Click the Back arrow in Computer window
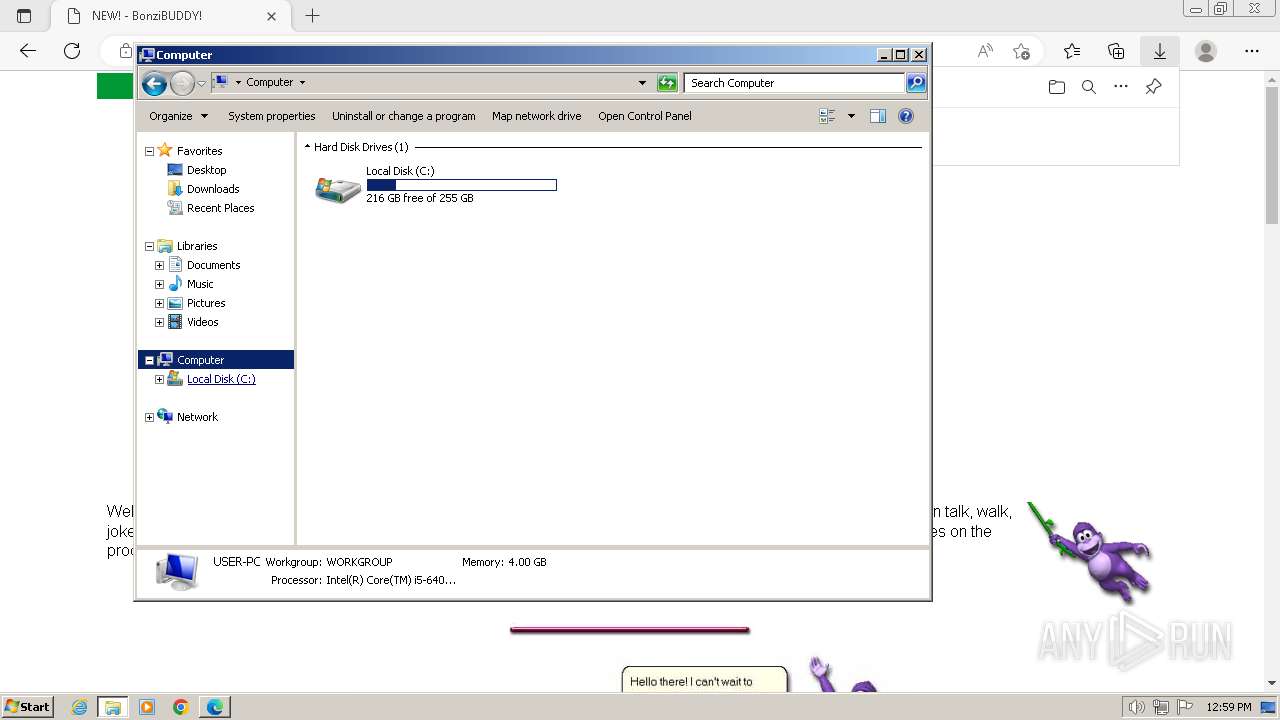 coord(154,83)
